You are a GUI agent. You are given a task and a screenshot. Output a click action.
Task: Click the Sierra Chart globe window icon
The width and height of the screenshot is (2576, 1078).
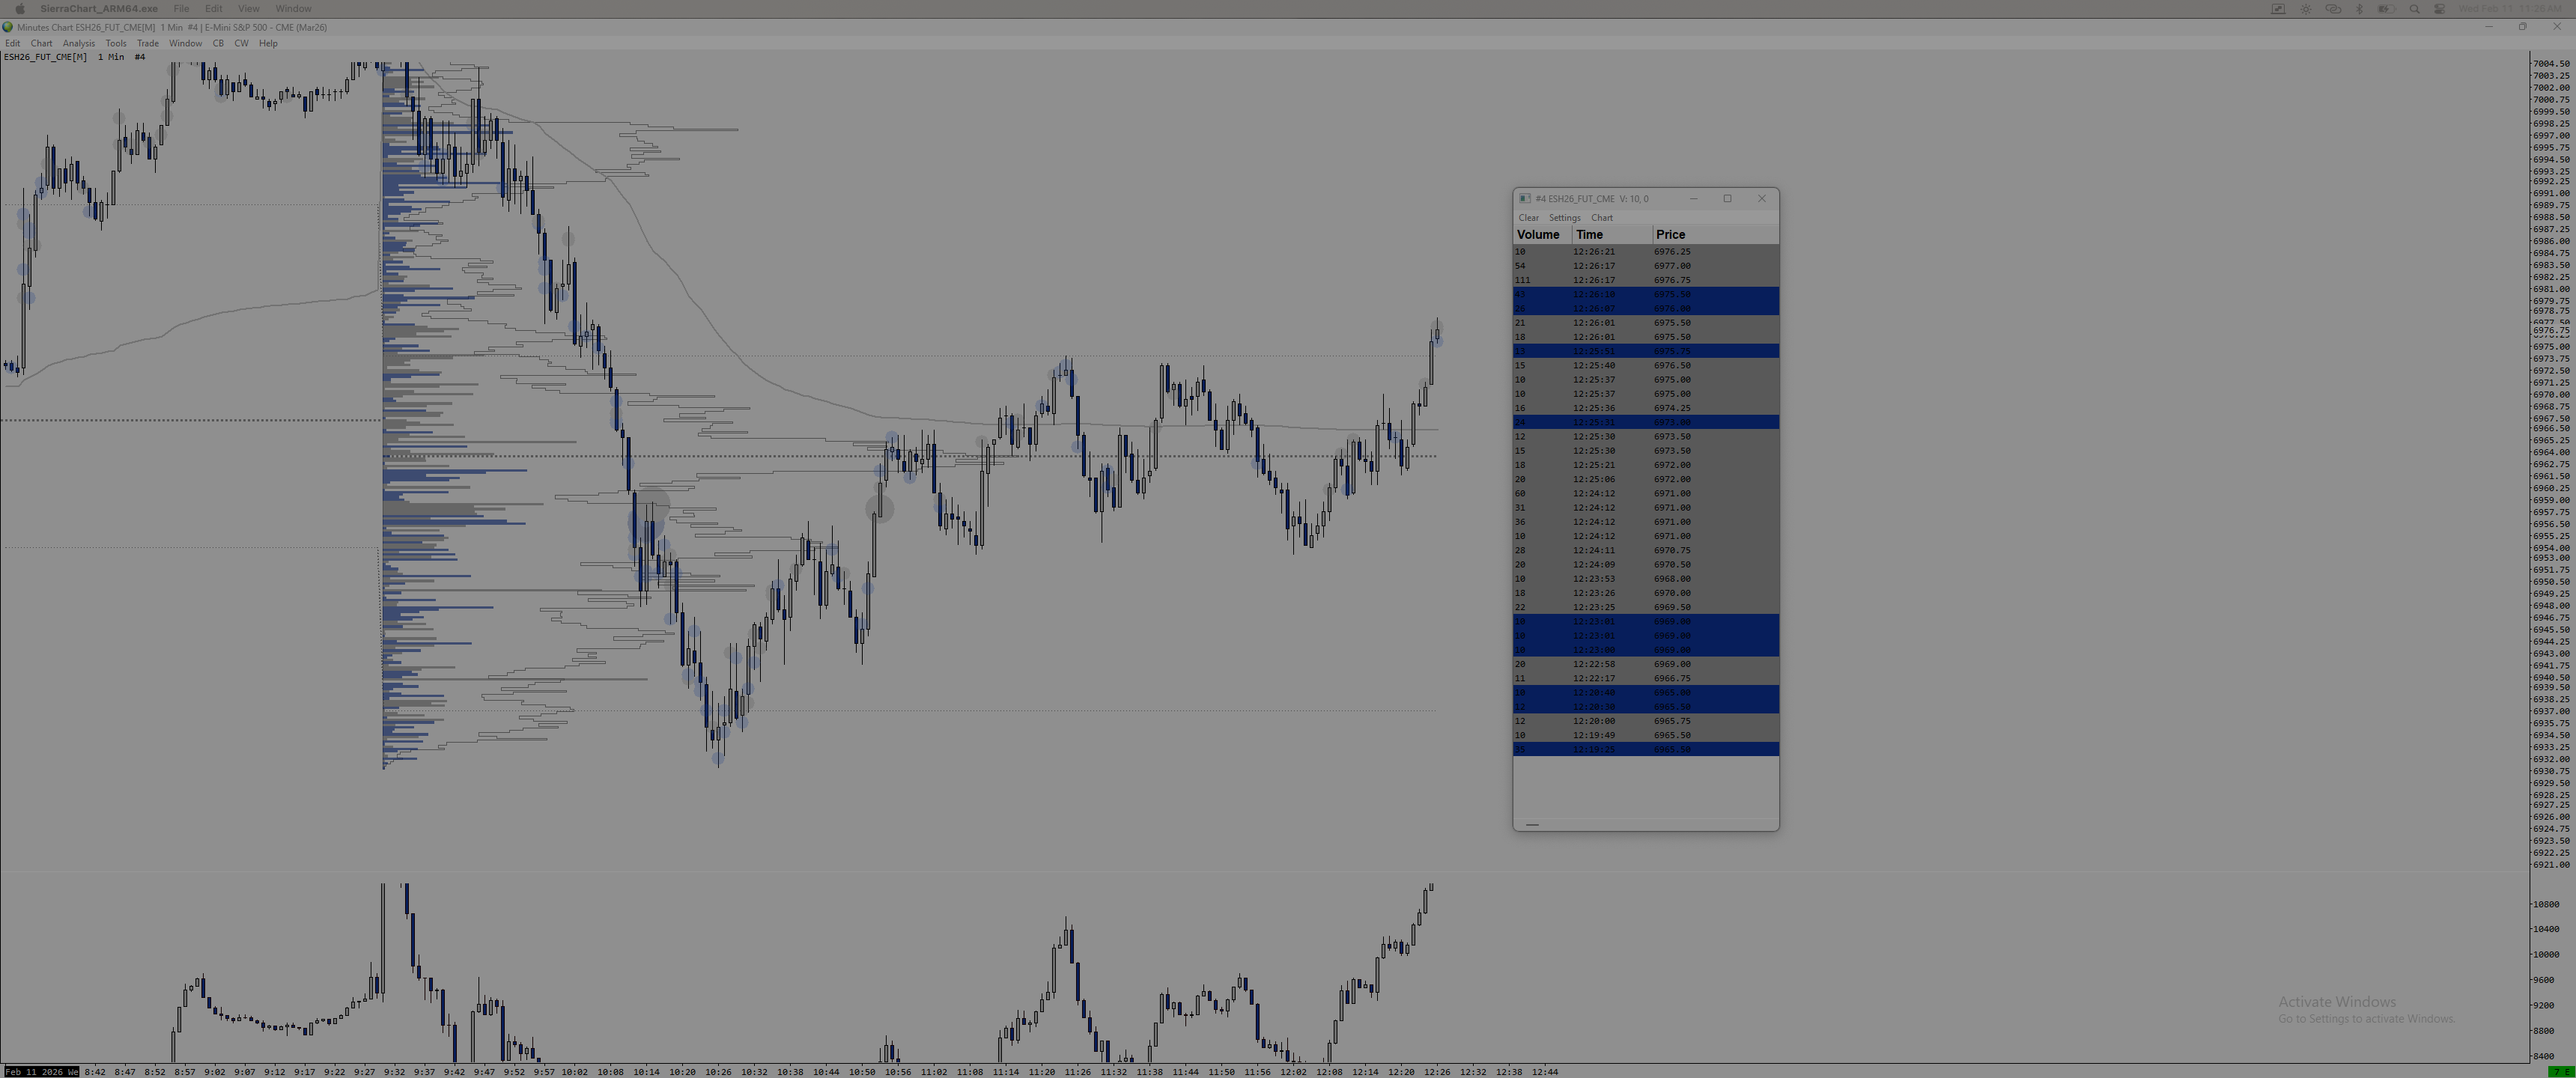pos(8,27)
